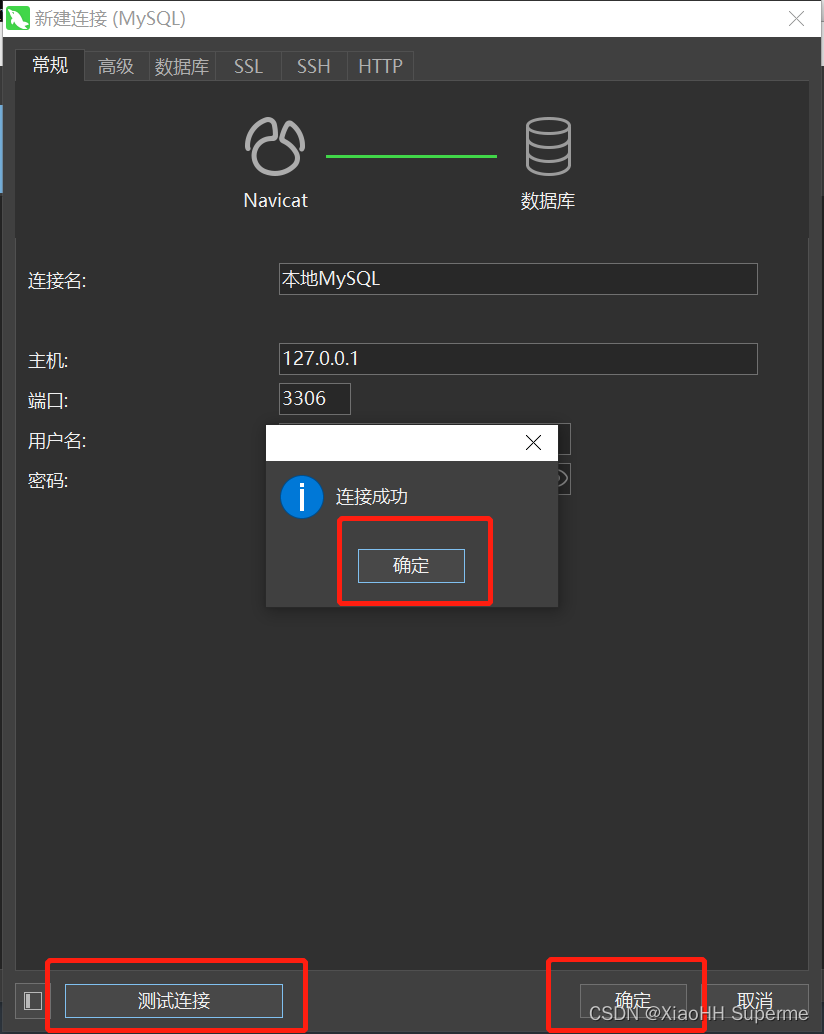Open the 高级 tab
The height and width of the screenshot is (1034, 824).
coord(116,66)
